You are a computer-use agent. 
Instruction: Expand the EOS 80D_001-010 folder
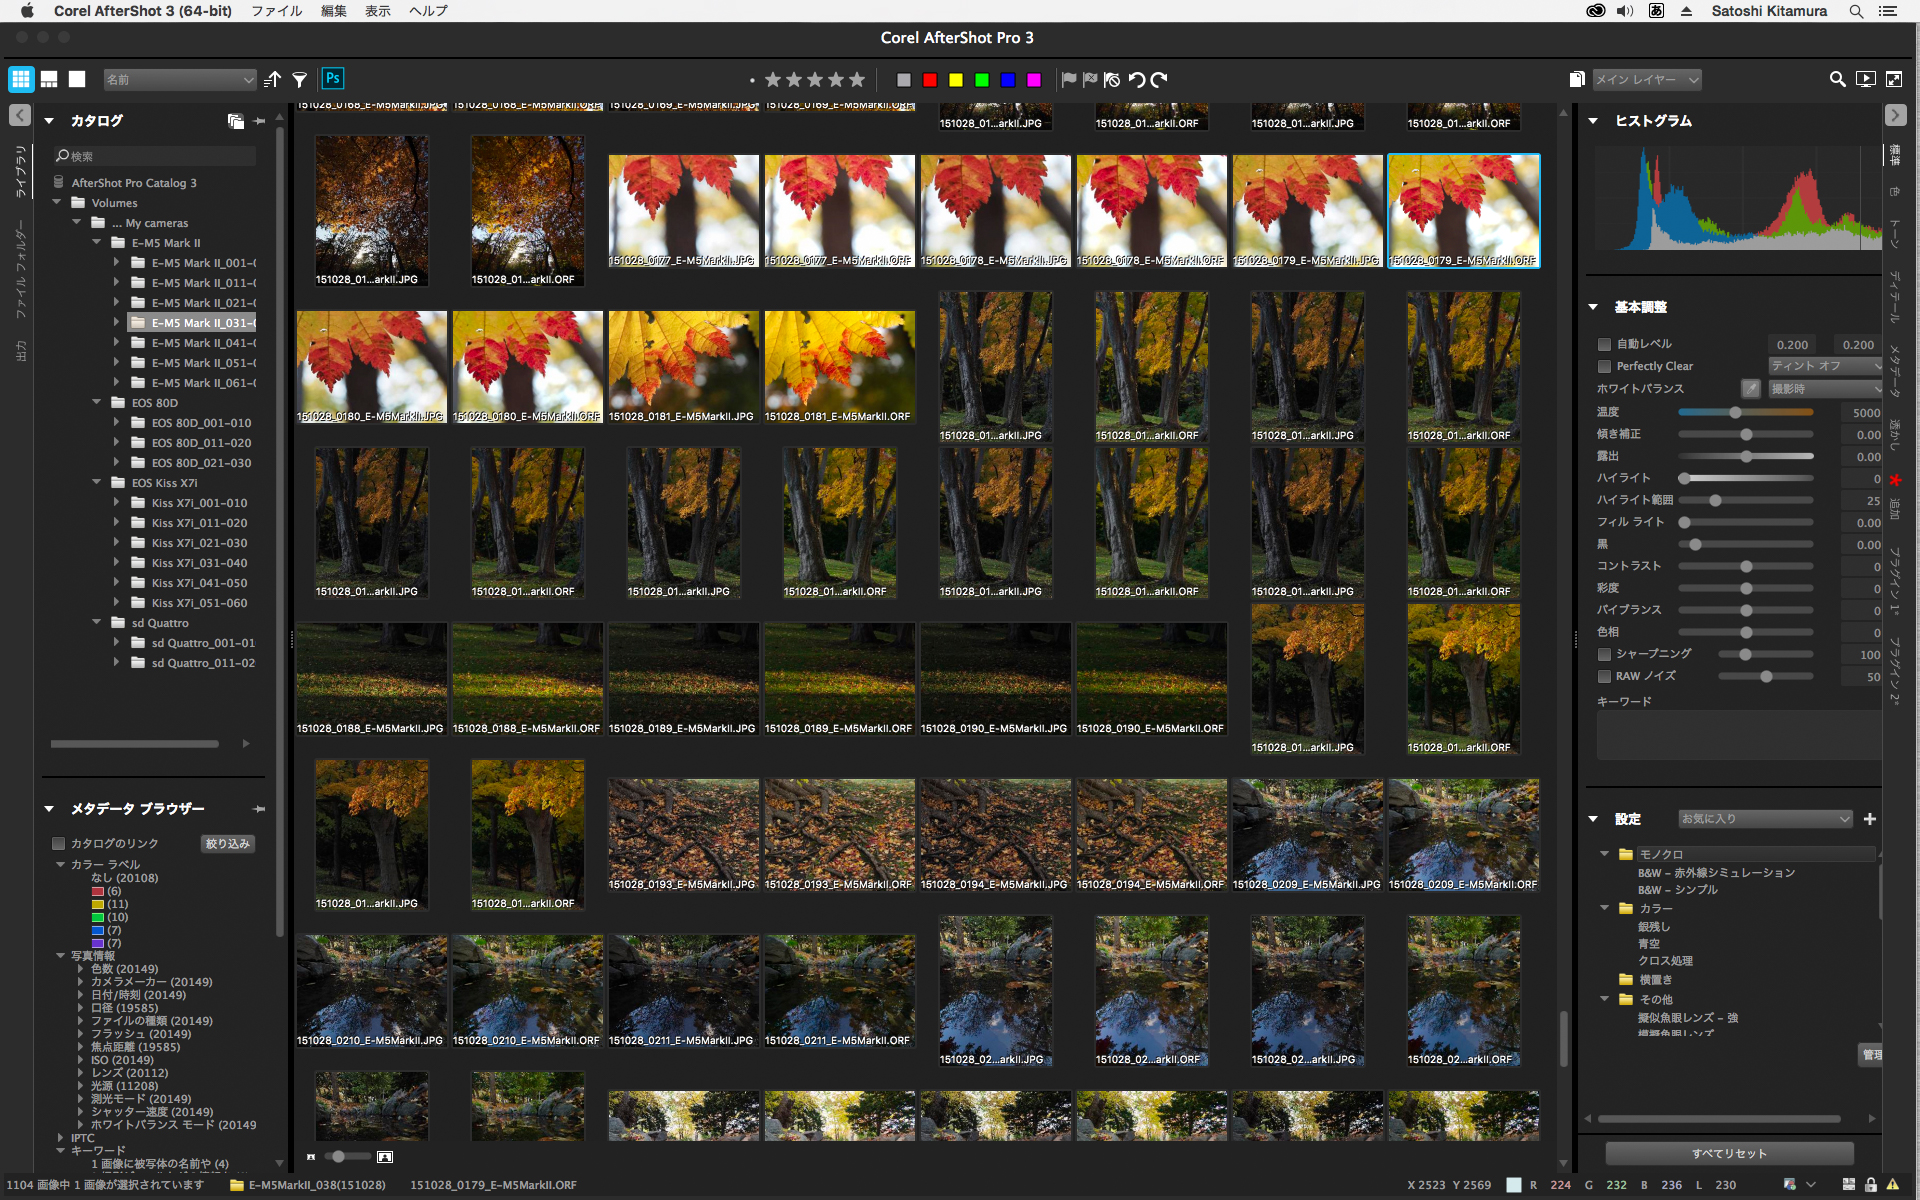tap(117, 423)
